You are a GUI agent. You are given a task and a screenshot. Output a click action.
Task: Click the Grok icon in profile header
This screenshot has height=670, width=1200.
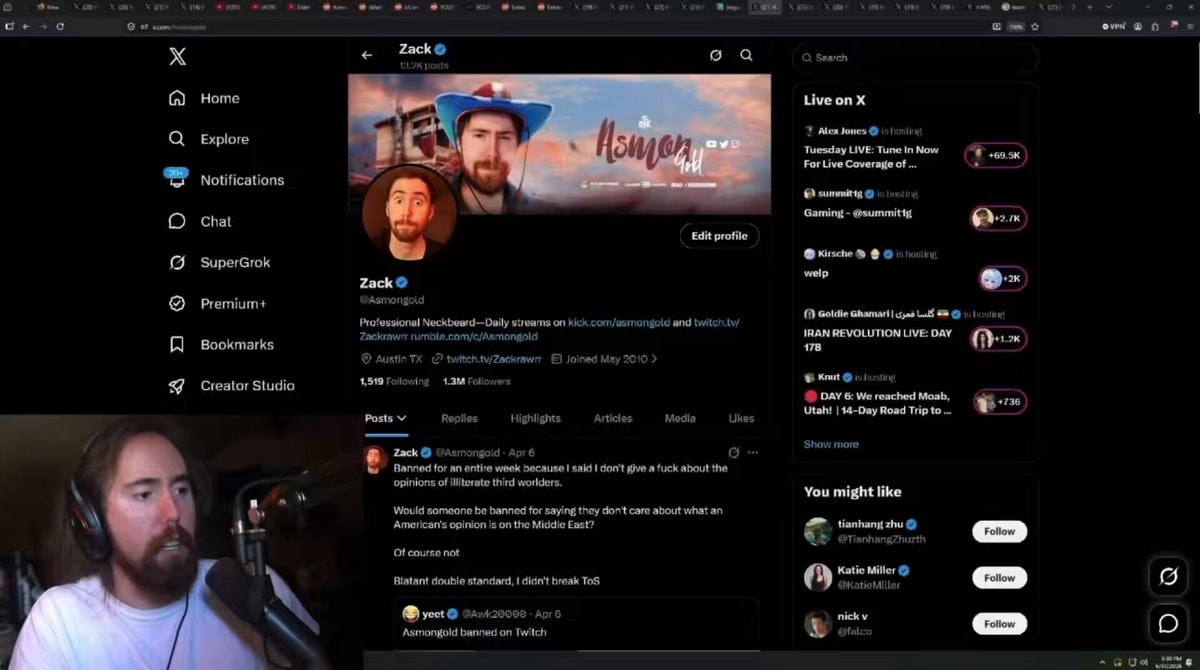tap(715, 55)
